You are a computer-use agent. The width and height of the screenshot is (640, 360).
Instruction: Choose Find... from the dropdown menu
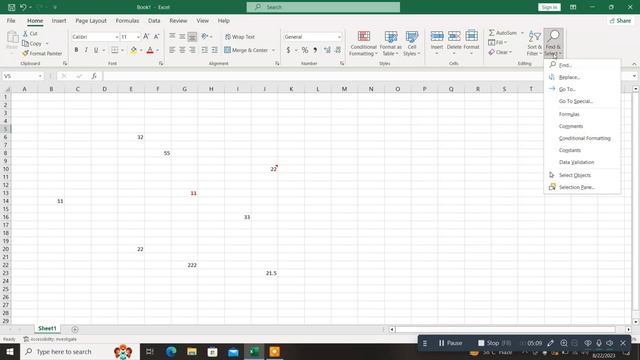click(582, 65)
